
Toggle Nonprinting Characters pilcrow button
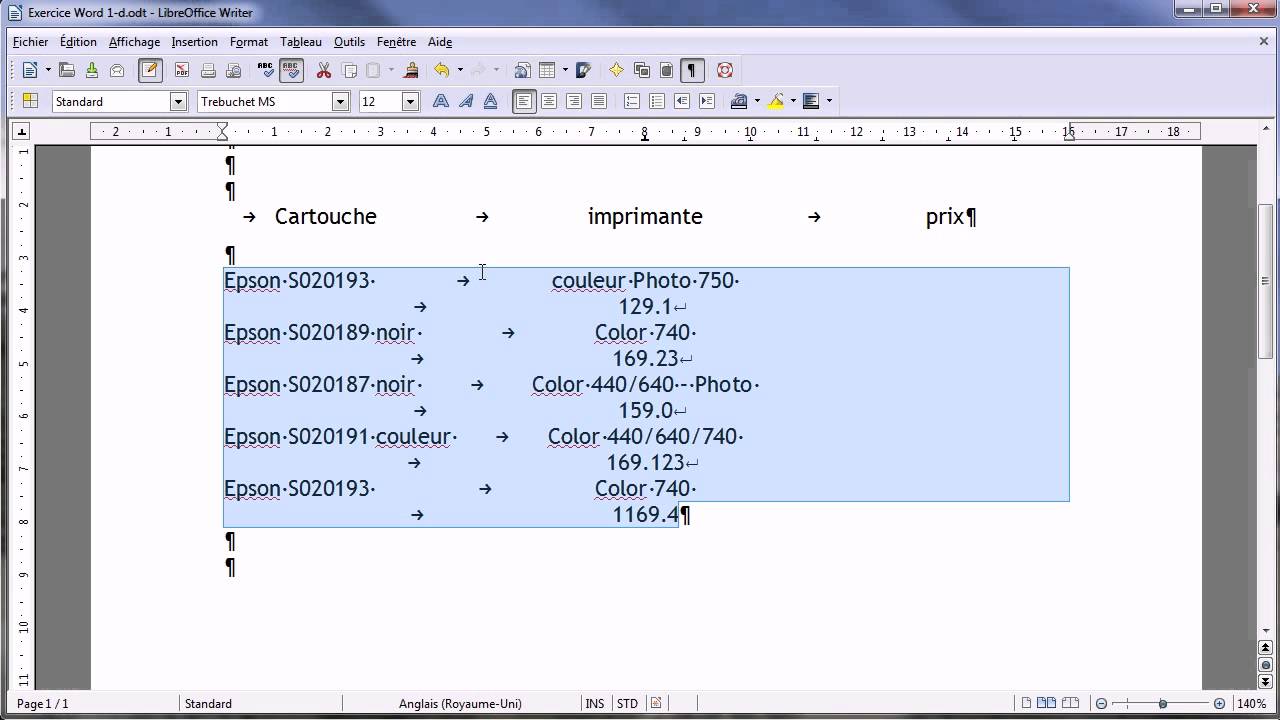pyautogui.click(x=692, y=70)
